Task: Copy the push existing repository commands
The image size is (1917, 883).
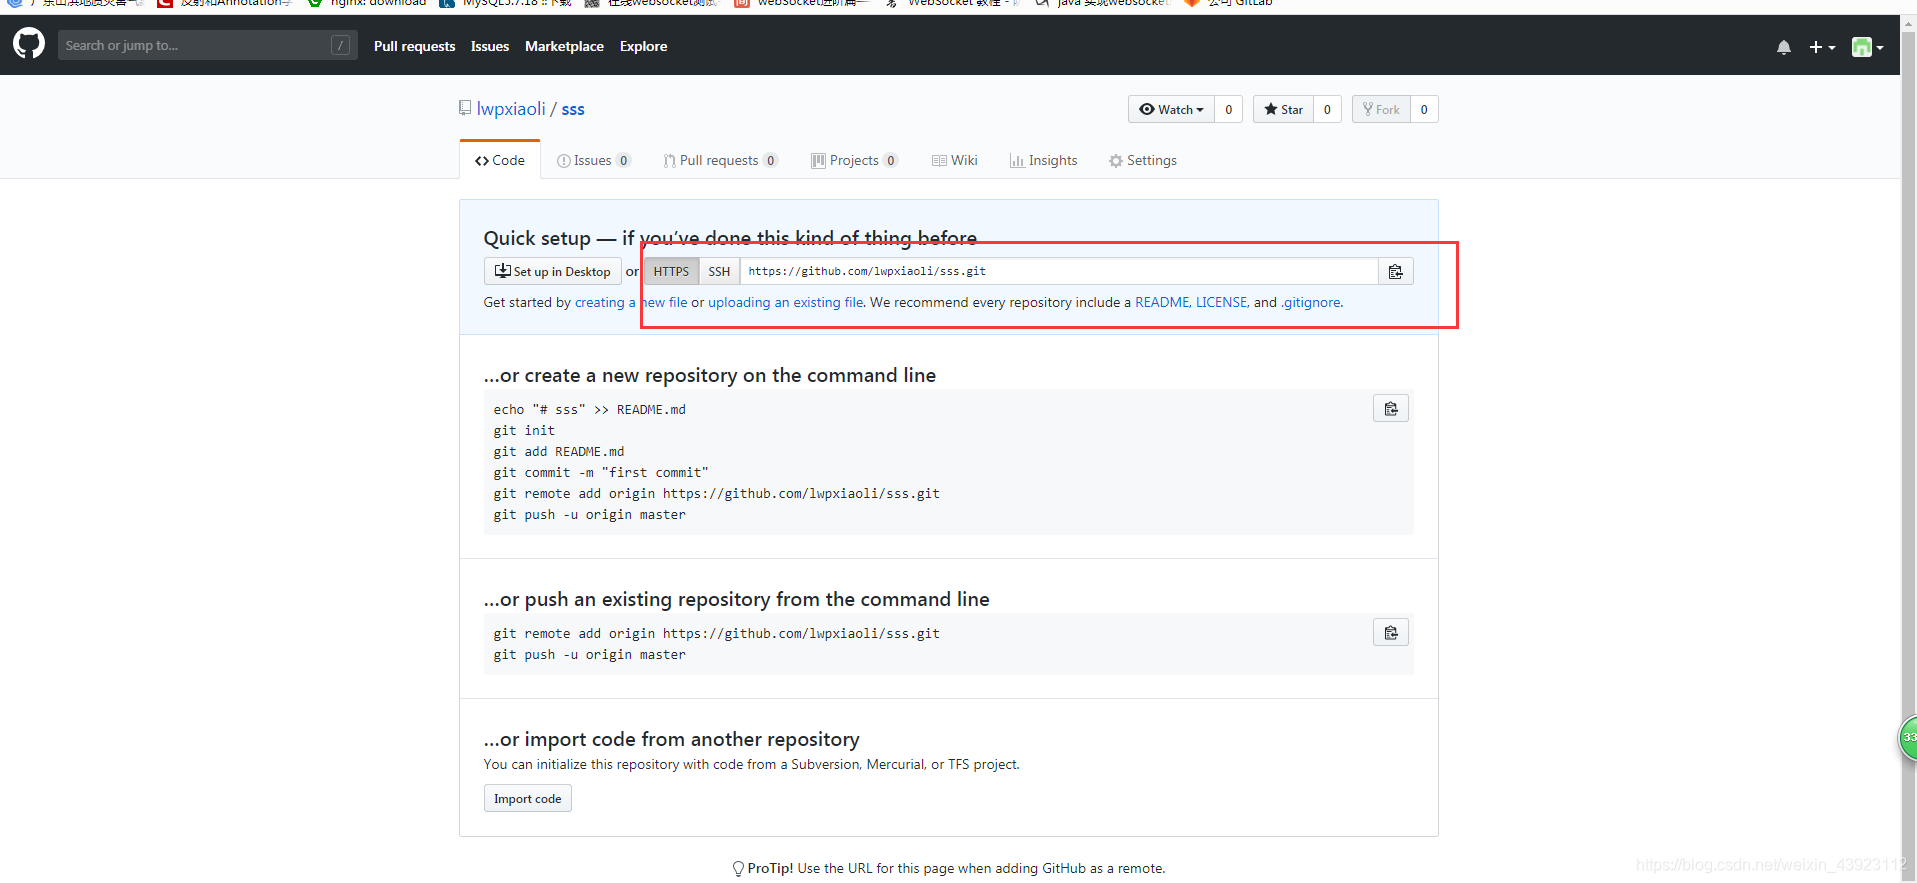Action: [1391, 632]
